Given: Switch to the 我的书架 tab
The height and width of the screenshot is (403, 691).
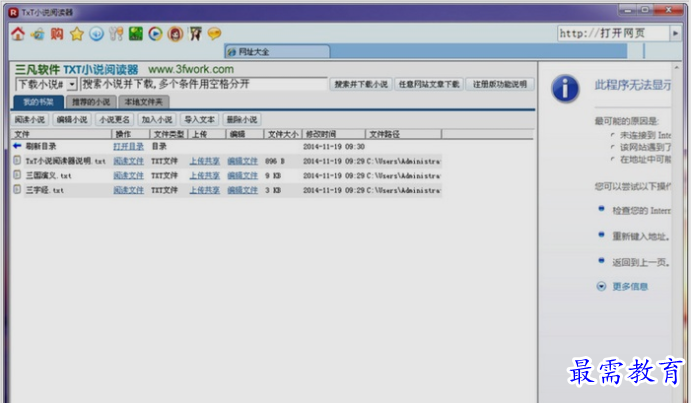Looking at the screenshot, I should point(38,102).
